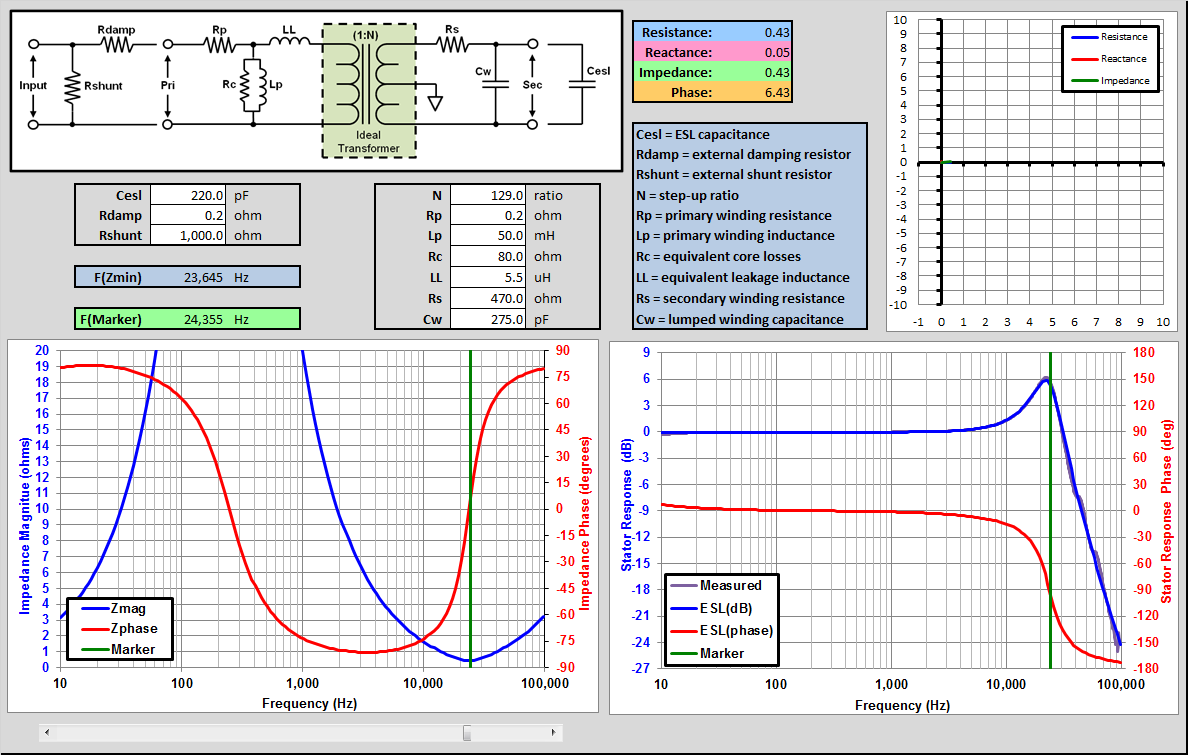Click the Rc value cell 80.0
The height and width of the screenshot is (755, 1188).
[x=488, y=256]
